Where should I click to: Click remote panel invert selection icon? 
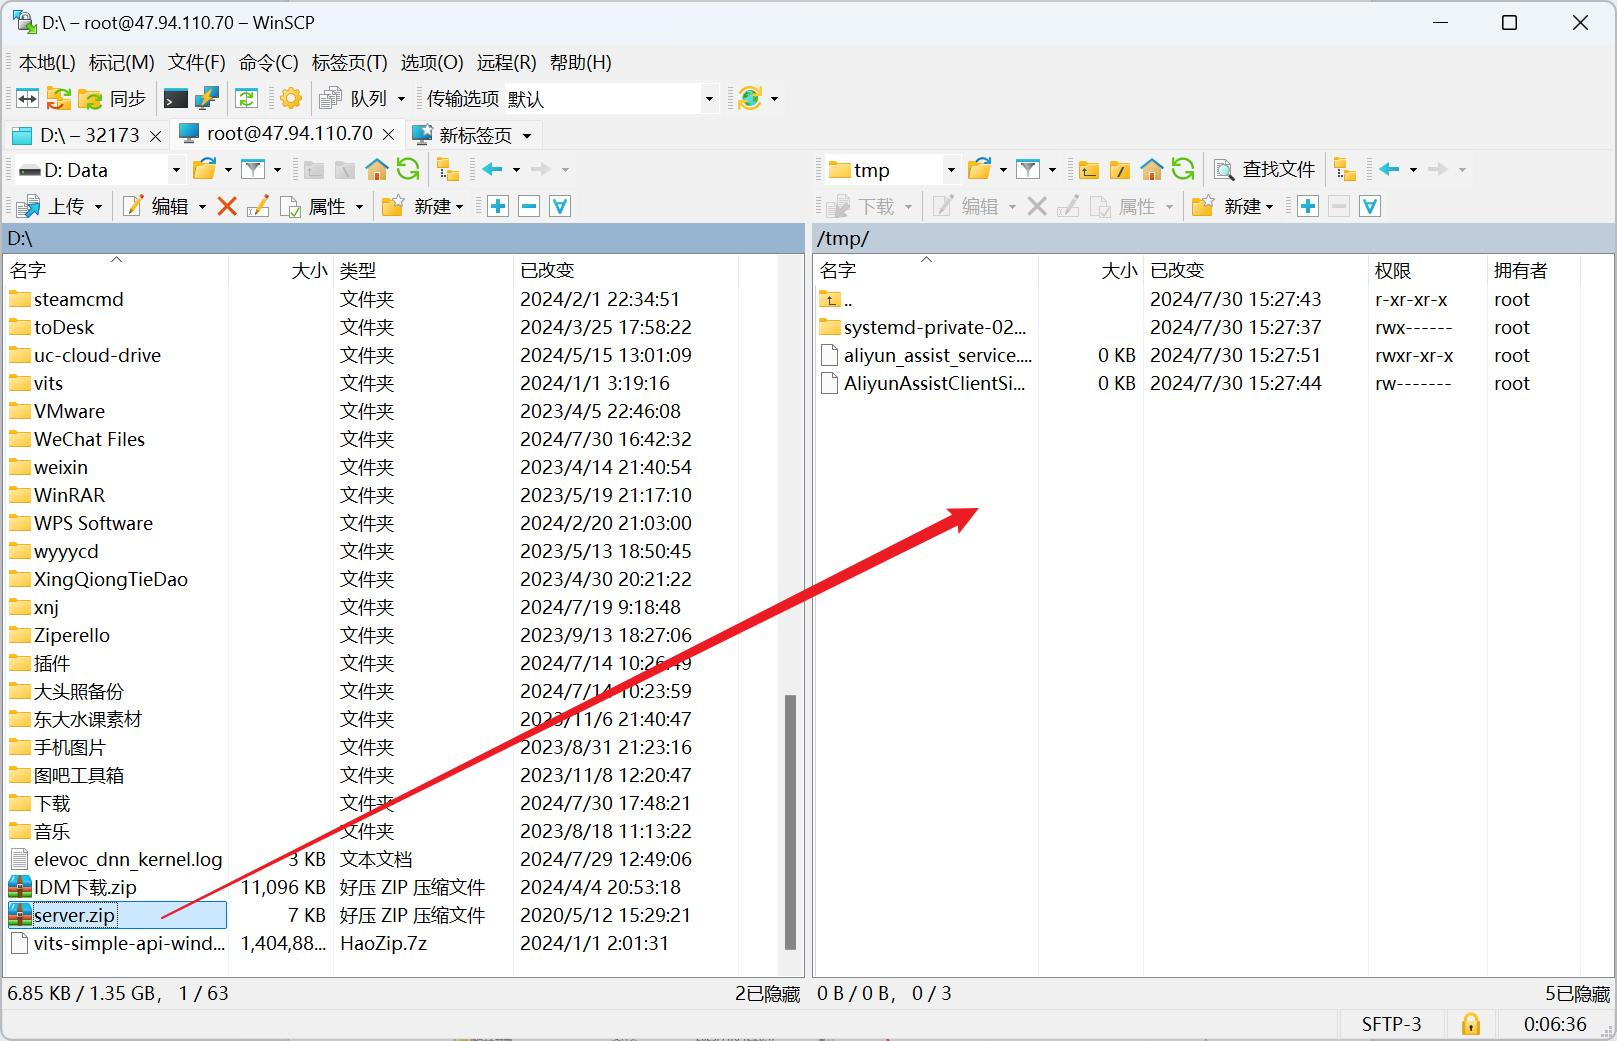click(1370, 206)
